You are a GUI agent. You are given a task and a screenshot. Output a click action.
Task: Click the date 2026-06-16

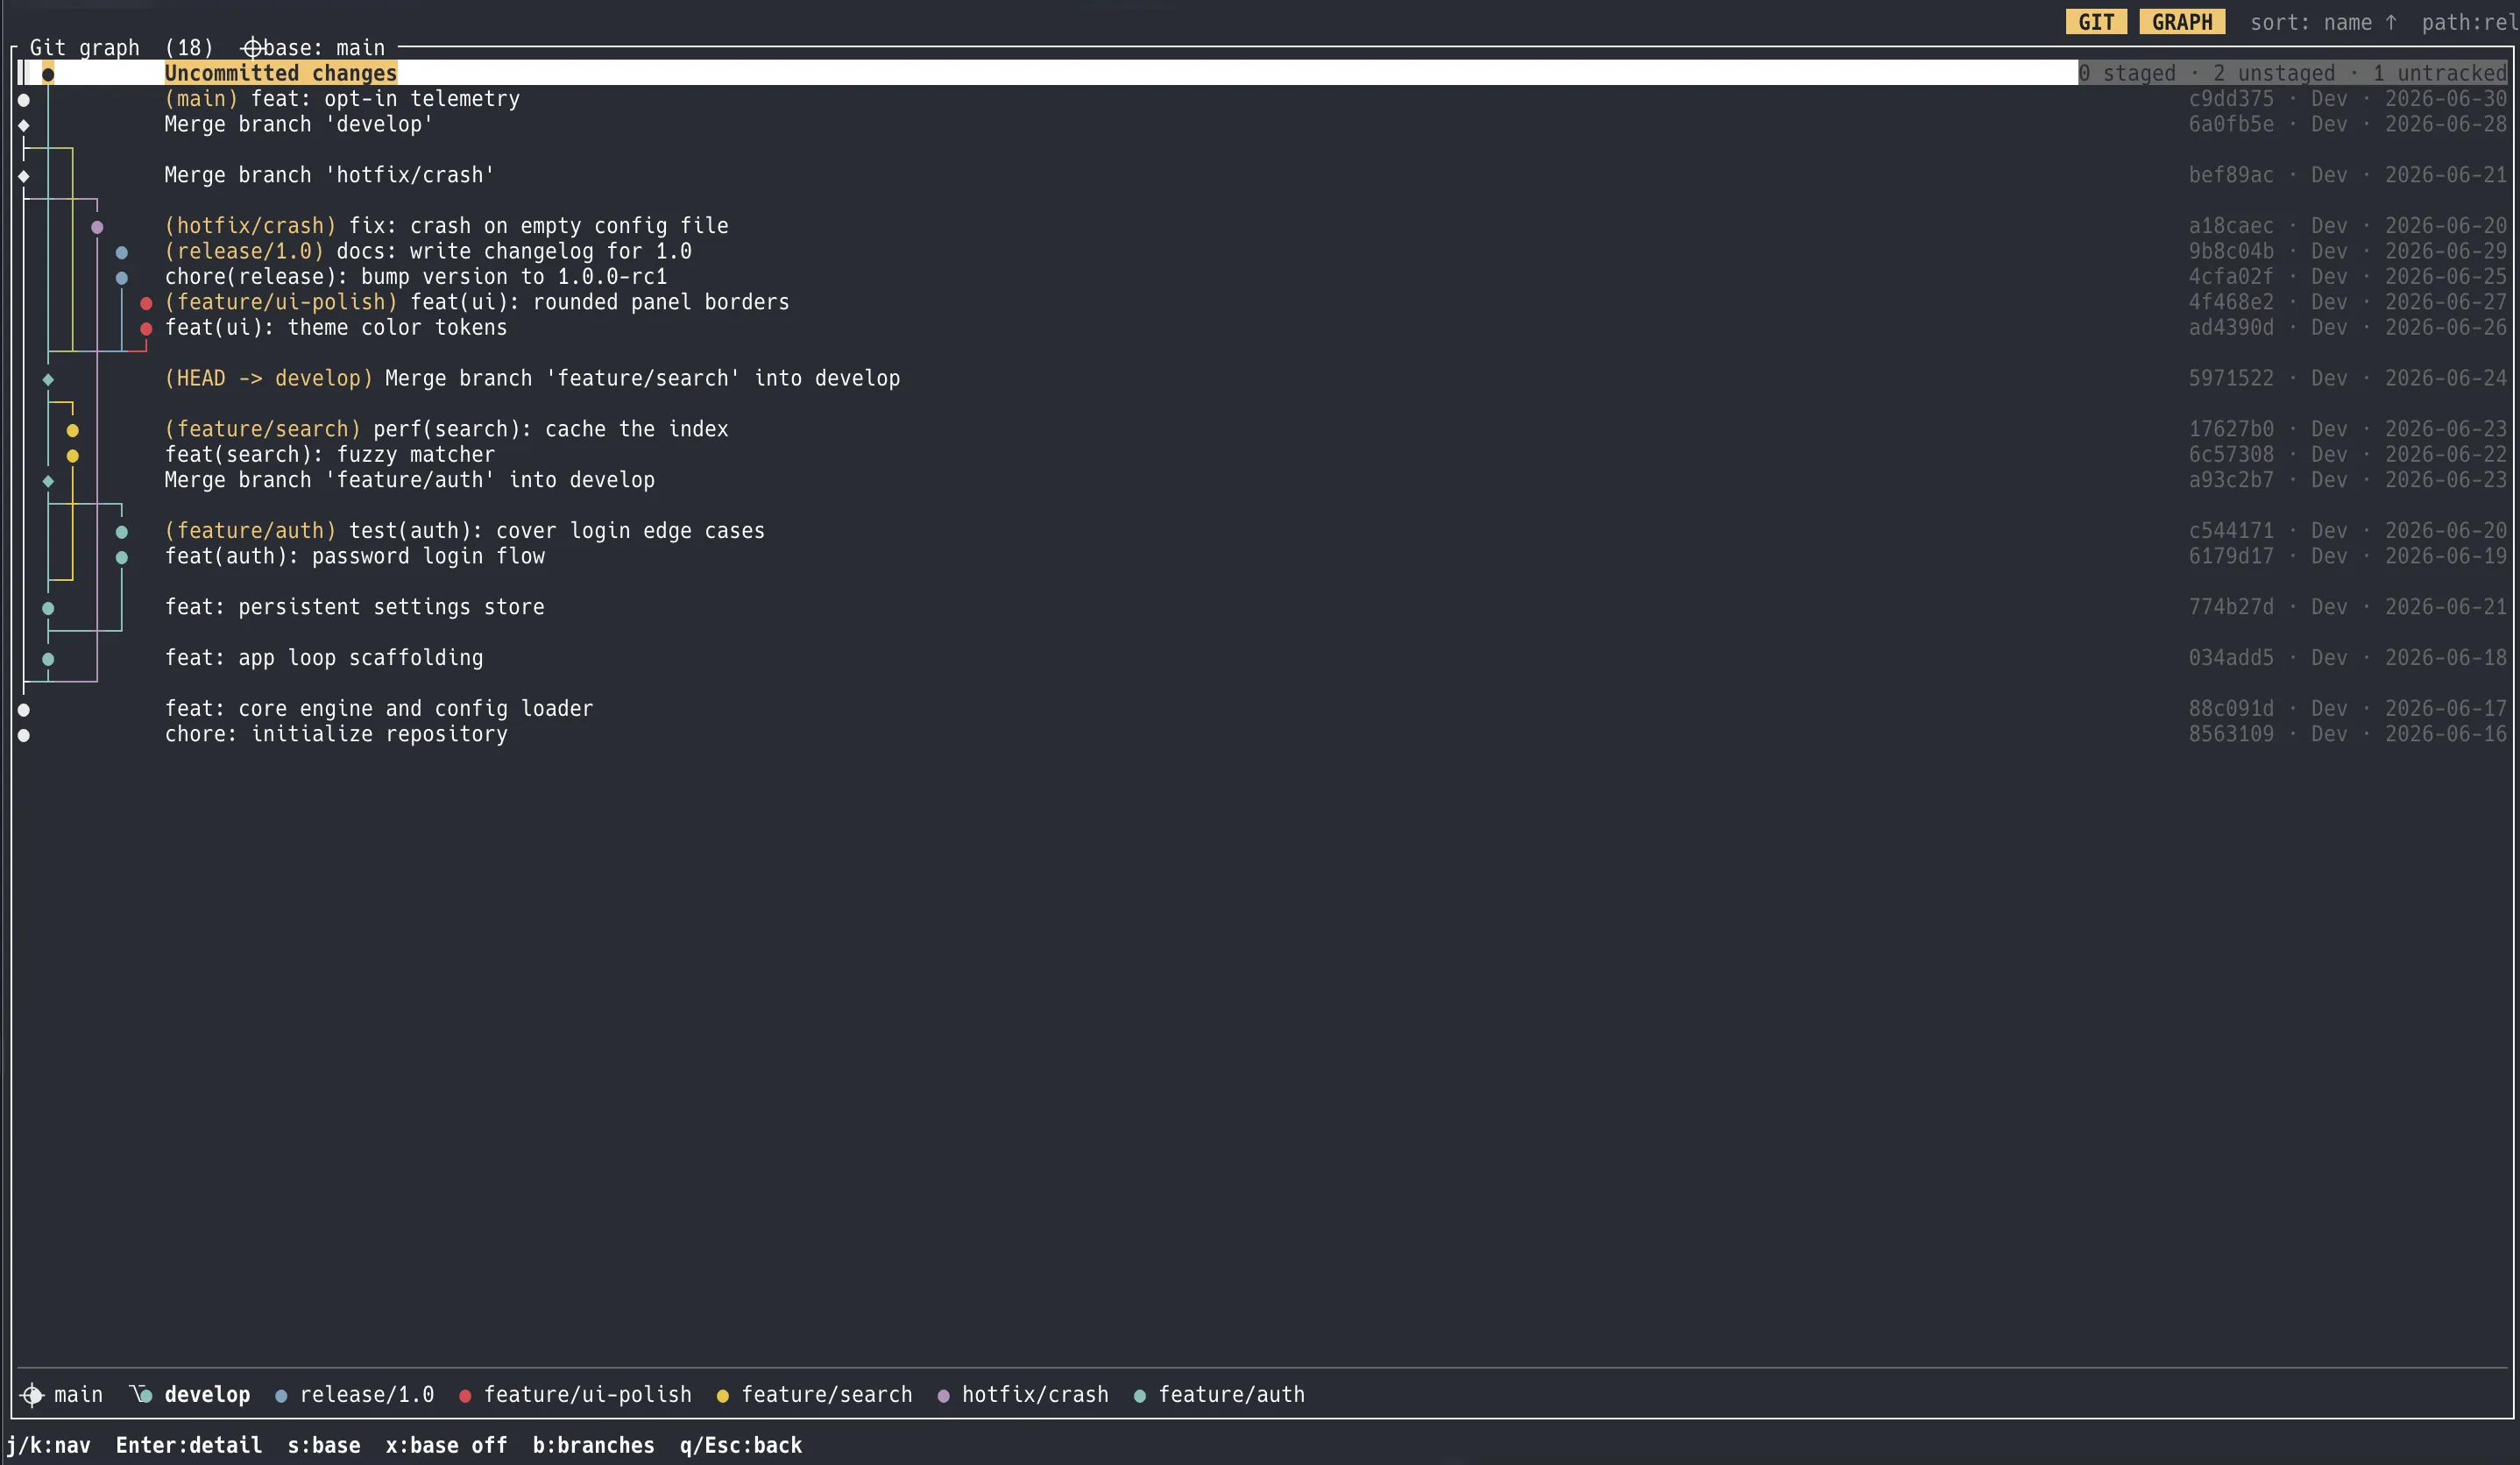[2446, 734]
